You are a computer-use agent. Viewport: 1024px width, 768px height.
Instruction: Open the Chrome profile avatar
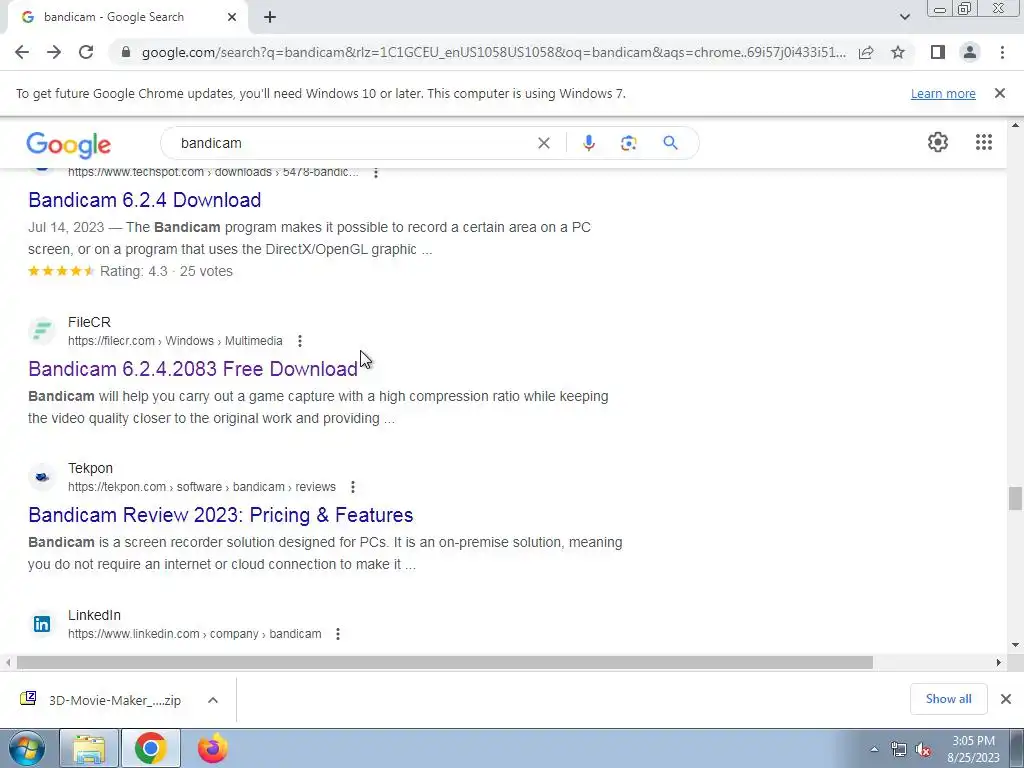pyautogui.click(x=970, y=52)
